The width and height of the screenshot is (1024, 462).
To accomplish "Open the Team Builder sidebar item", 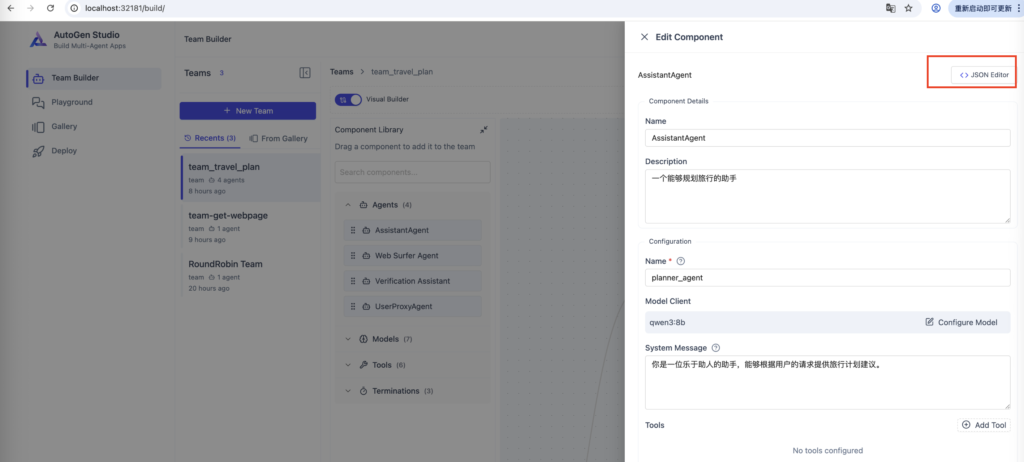I will click(x=93, y=78).
